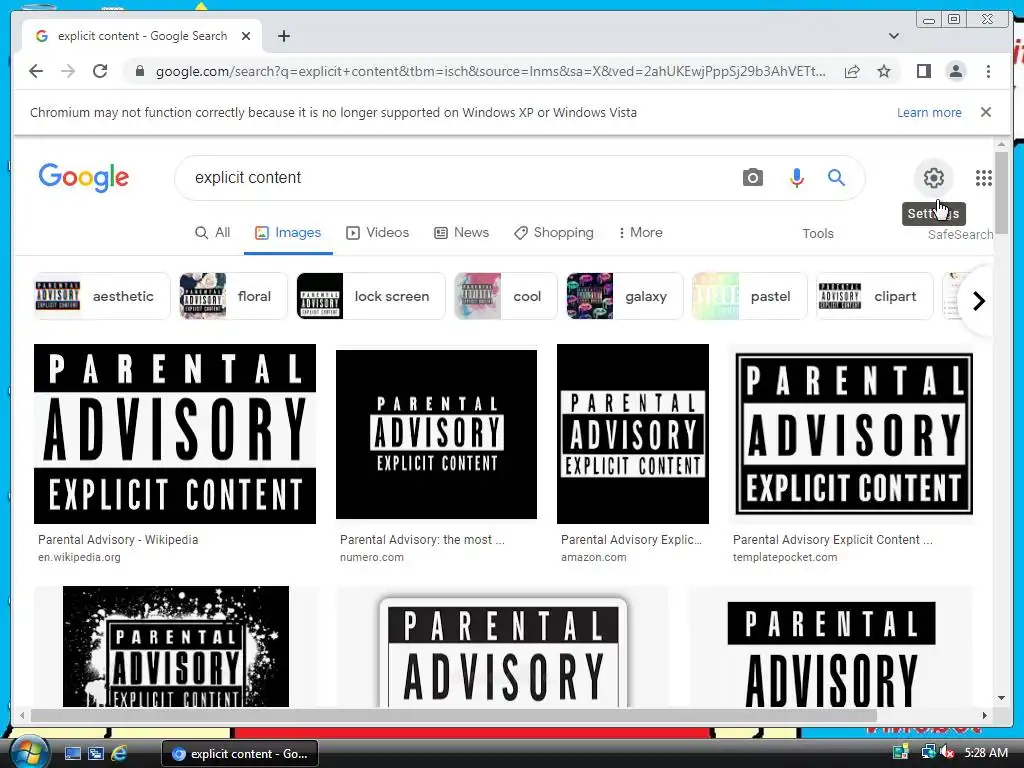Switch to the Shopping tab
The height and width of the screenshot is (768, 1024).
[x=554, y=232]
